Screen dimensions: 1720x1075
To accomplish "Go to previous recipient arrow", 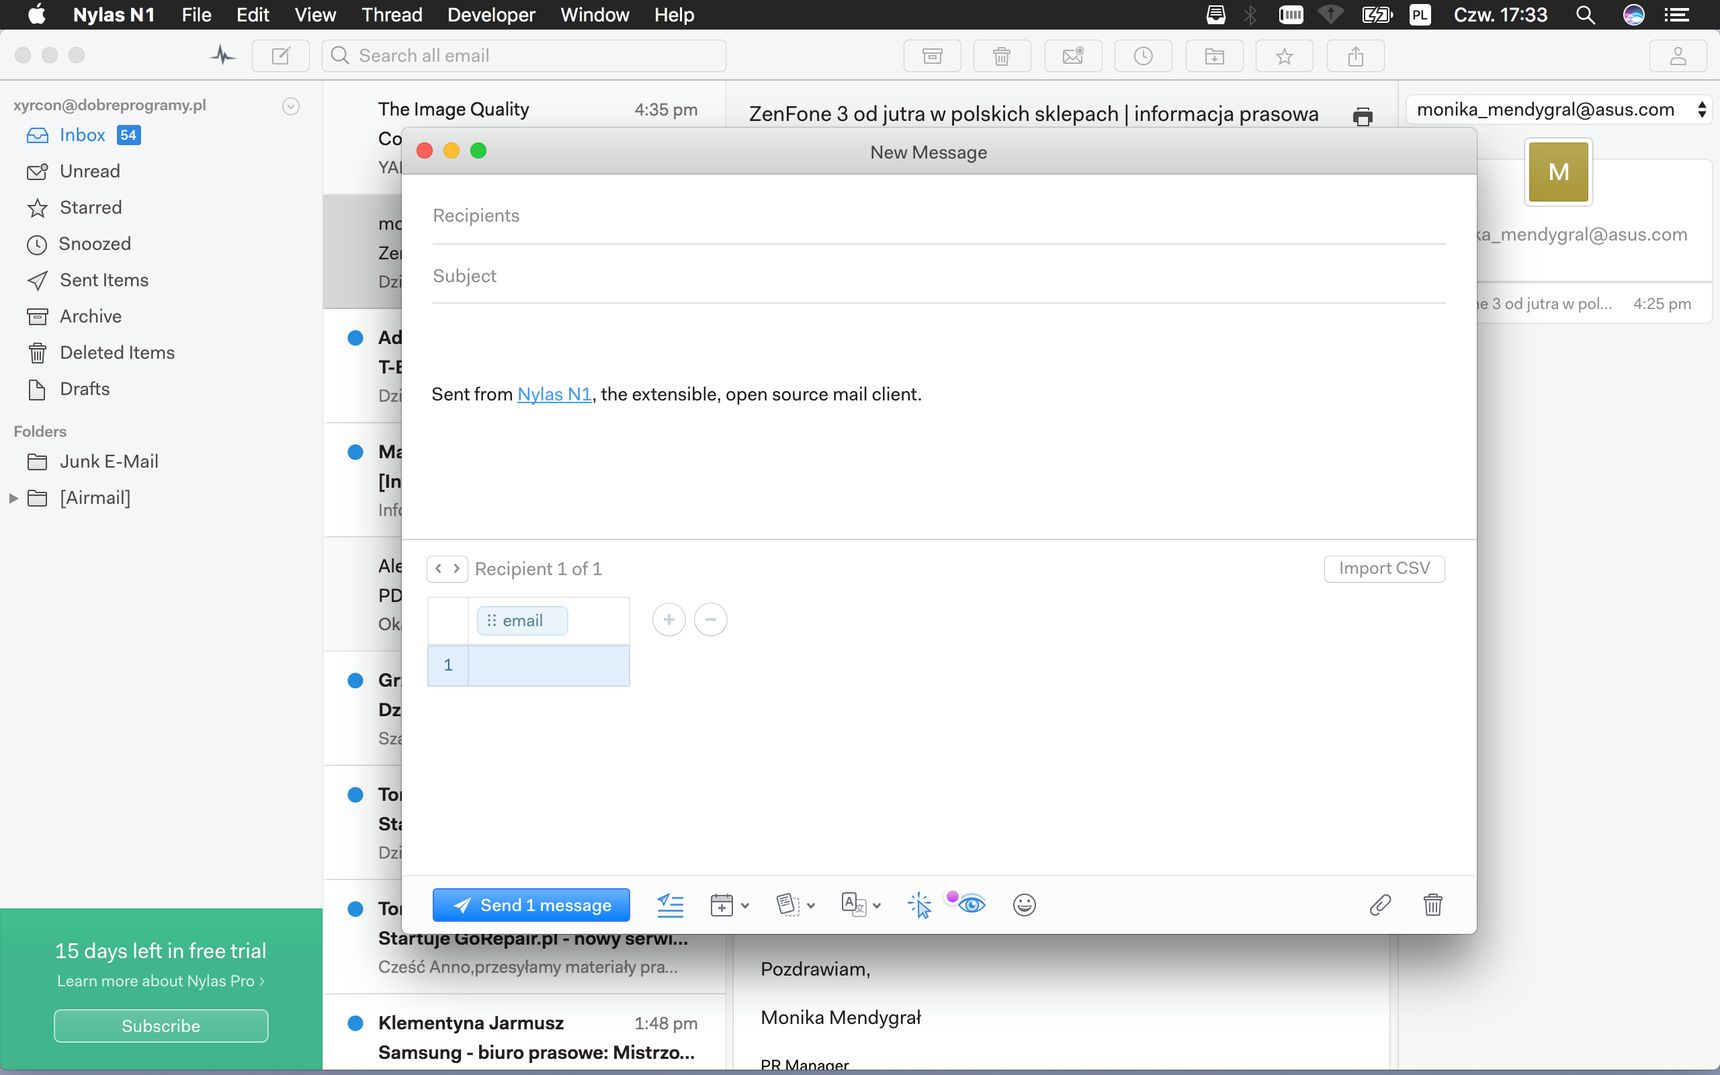I will tap(438, 568).
